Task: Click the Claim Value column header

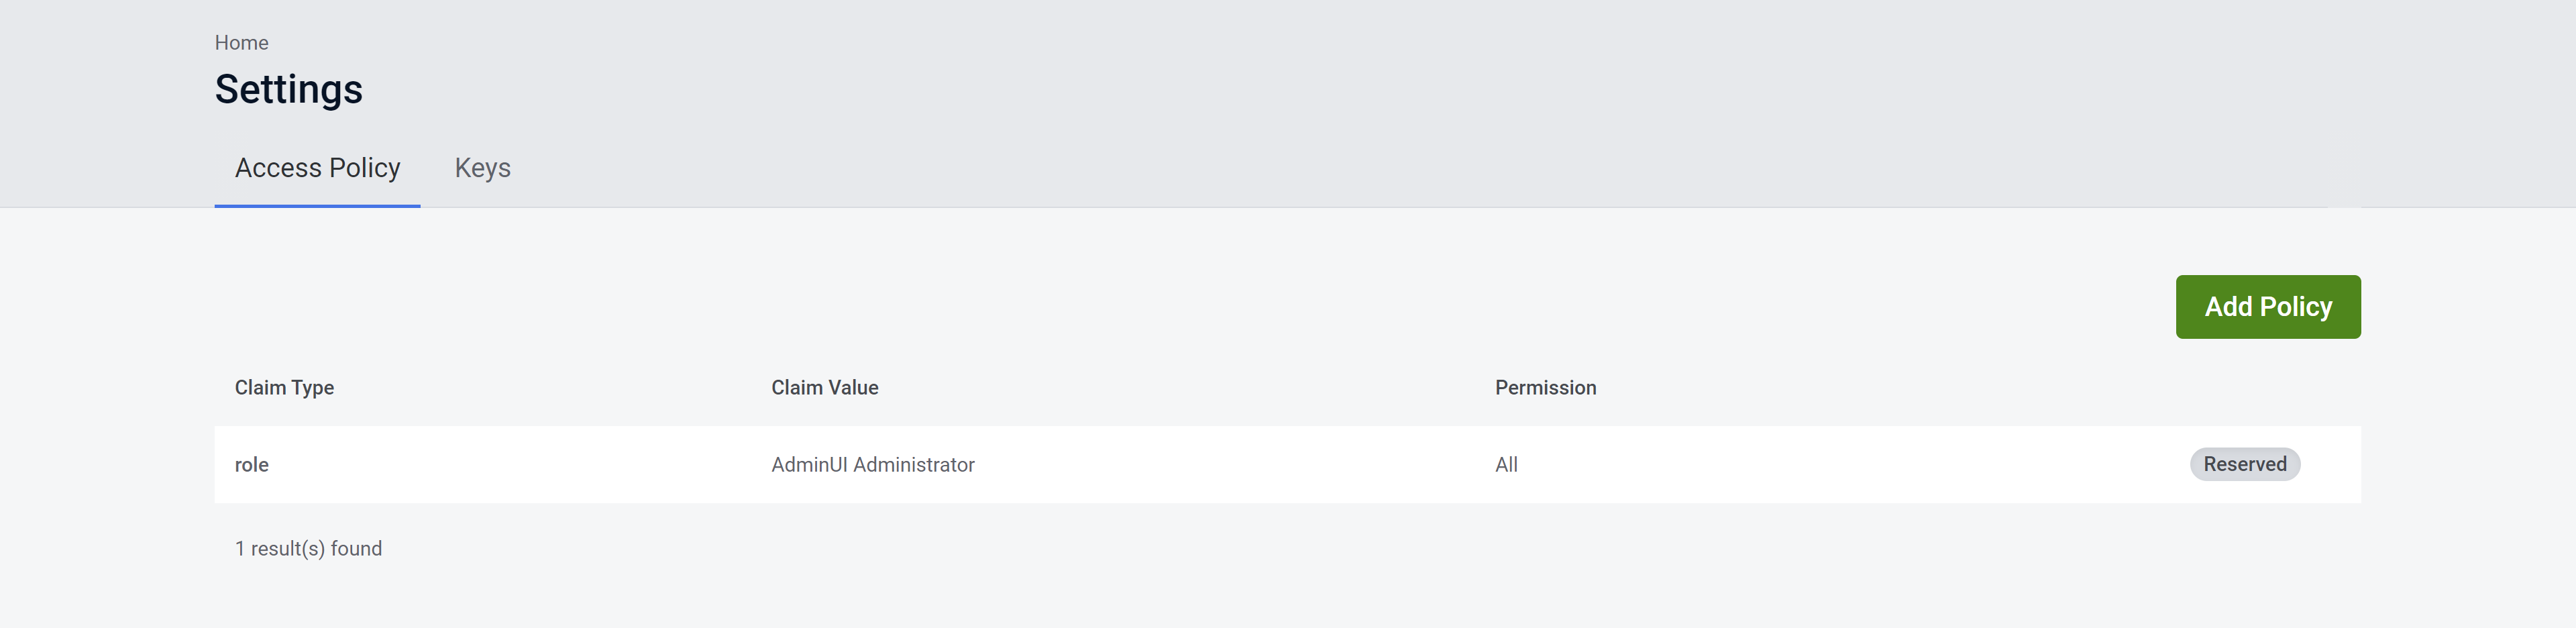Action: point(825,387)
